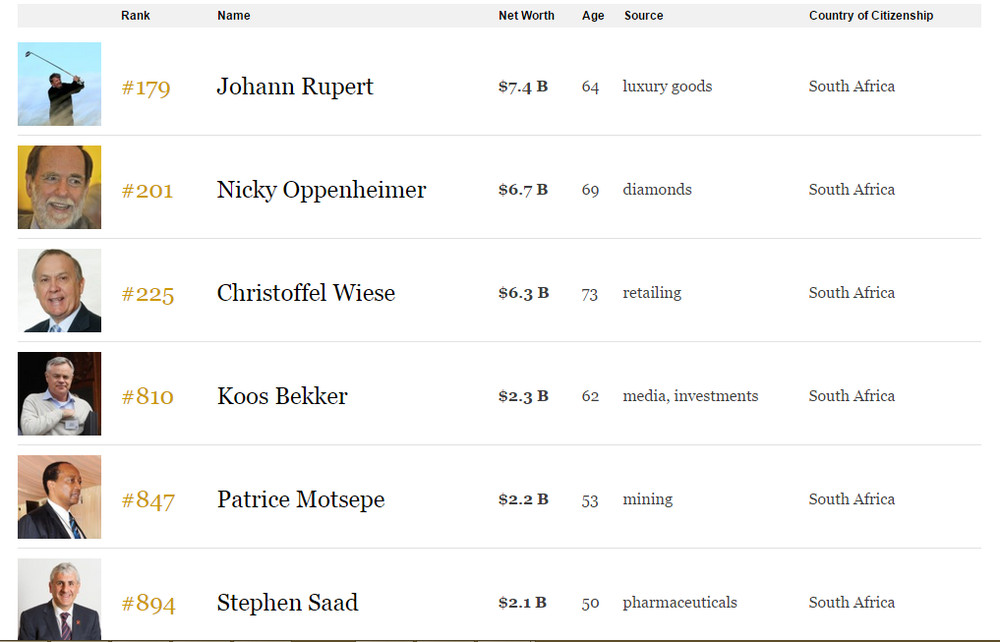Click Patrice Motsepe's portrait image
Viewport: 1000px width, 642px height.
tap(59, 497)
